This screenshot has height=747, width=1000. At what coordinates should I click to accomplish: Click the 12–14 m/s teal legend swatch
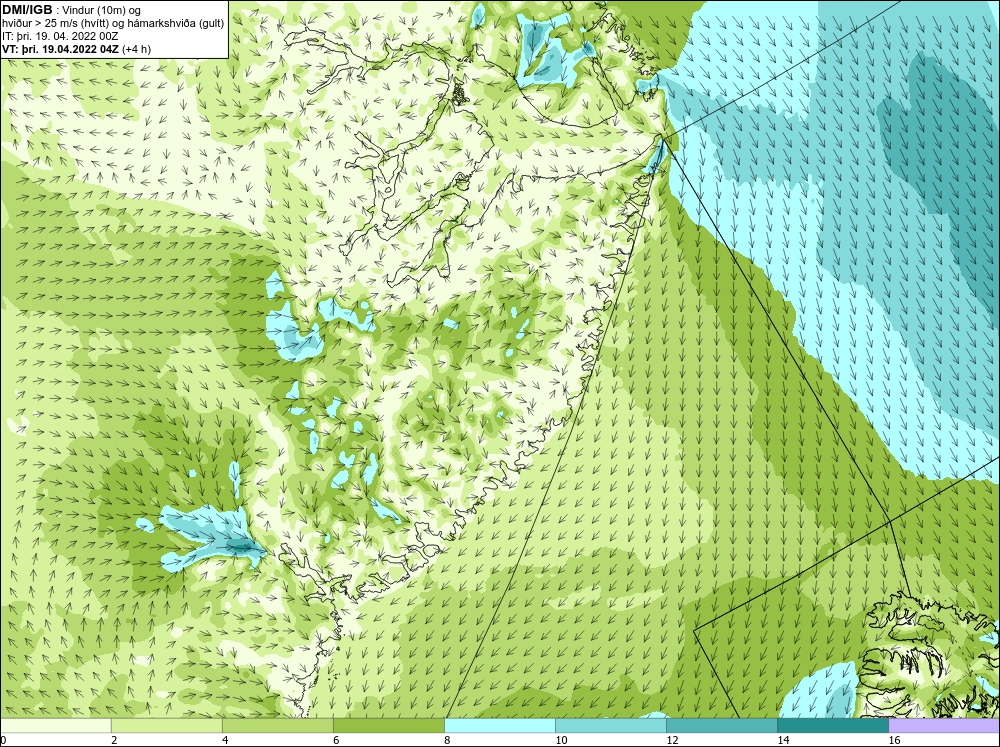point(722,725)
